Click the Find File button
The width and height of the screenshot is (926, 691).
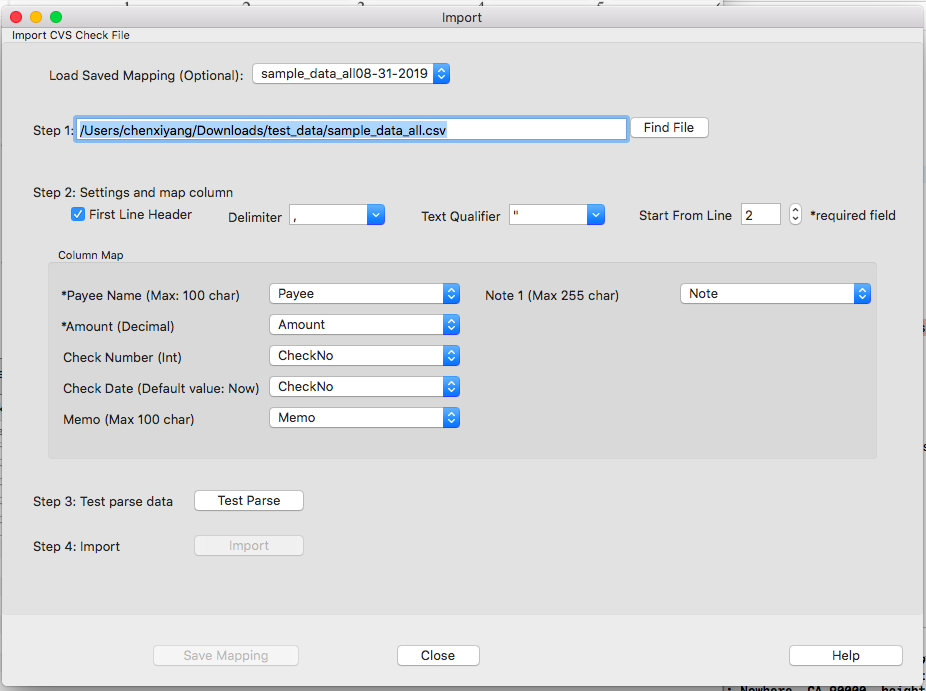pos(669,128)
